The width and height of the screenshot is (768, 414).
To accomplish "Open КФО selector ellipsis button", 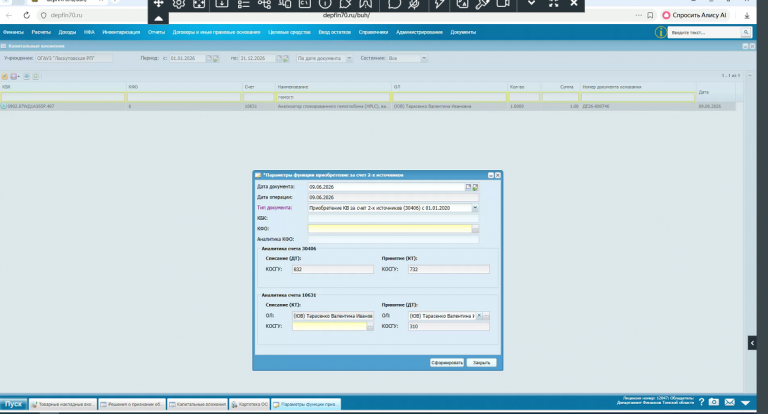I will pos(475,229).
